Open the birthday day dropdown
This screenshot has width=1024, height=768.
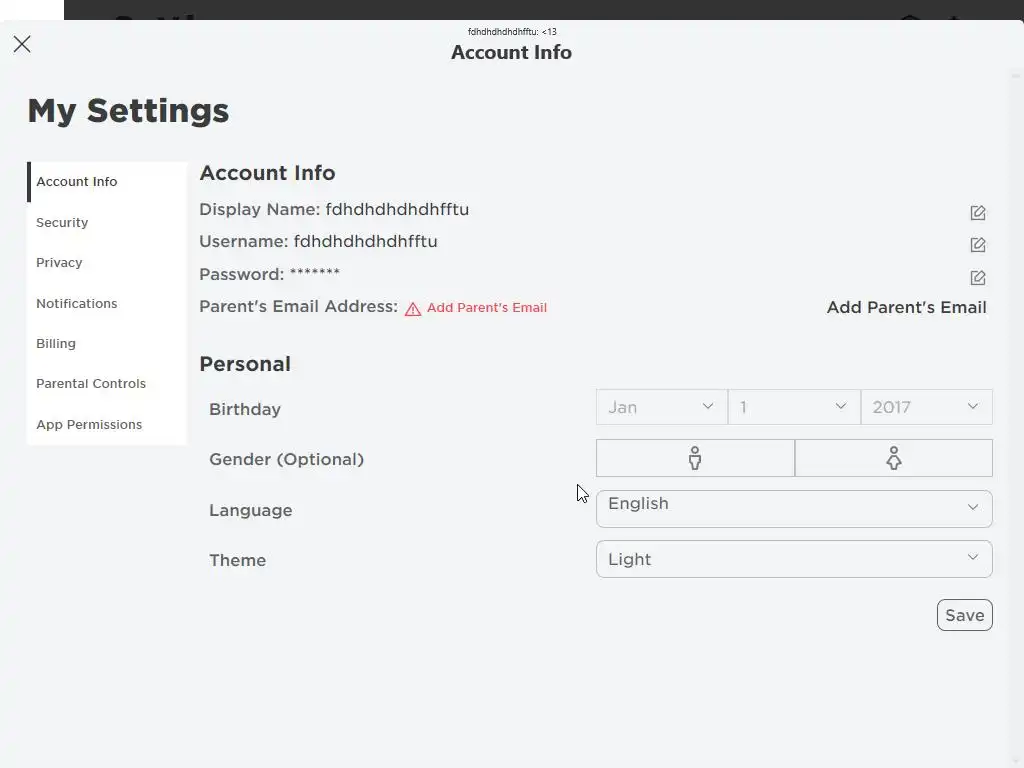tap(794, 407)
